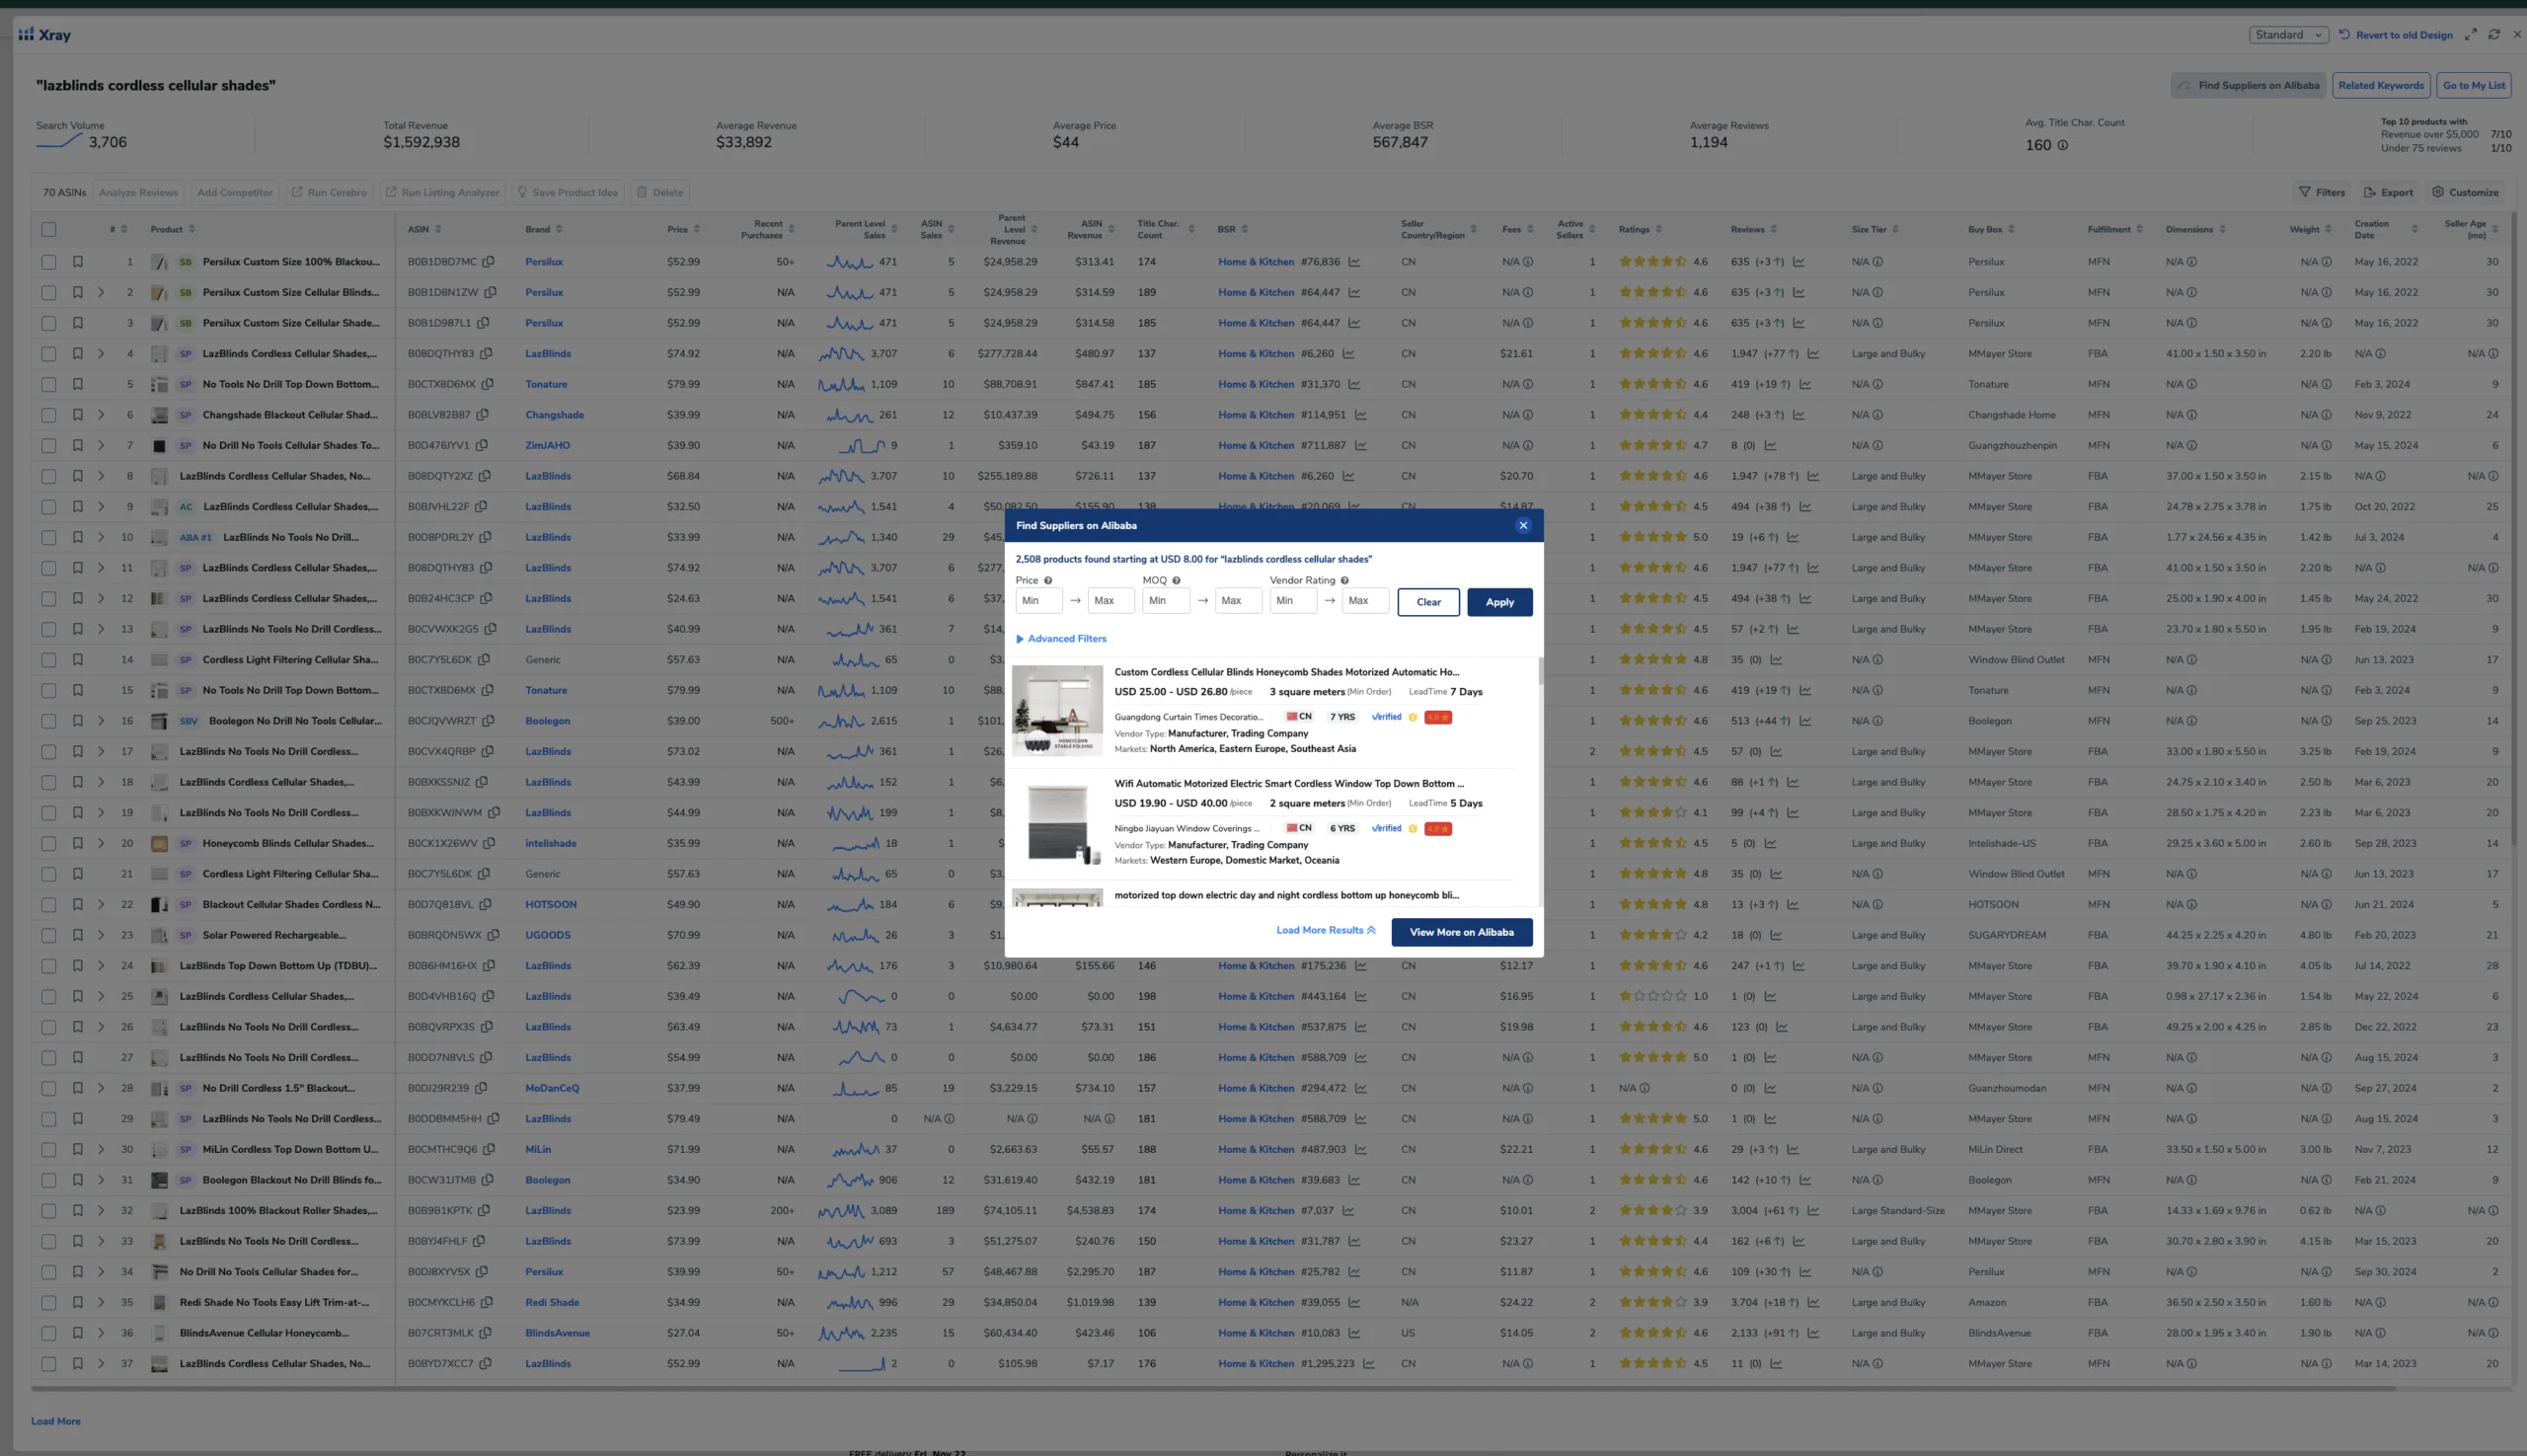Close the Find Suppliers on Alibaba dialog
The image size is (2527, 1456).
coord(1523,525)
